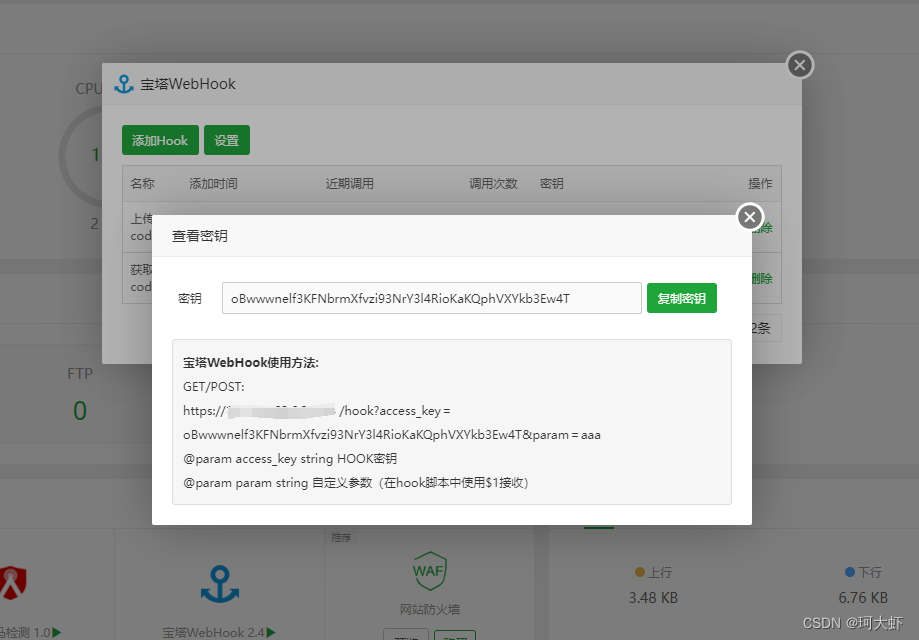The width and height of the screenshot is (919, 640).
Task: Click the 复制密钥 button
Action: point(682,298)
